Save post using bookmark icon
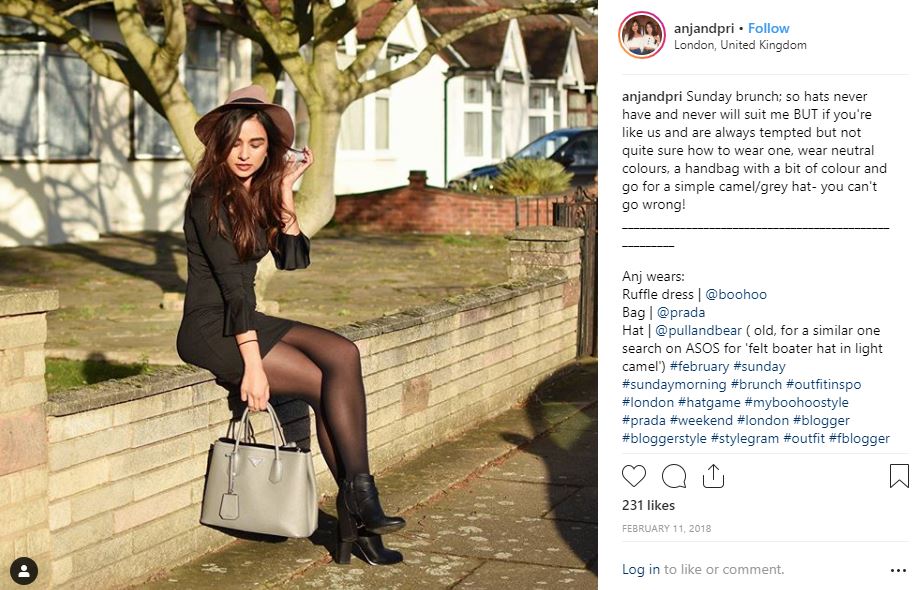914x590 pixels. click(899, 476)
